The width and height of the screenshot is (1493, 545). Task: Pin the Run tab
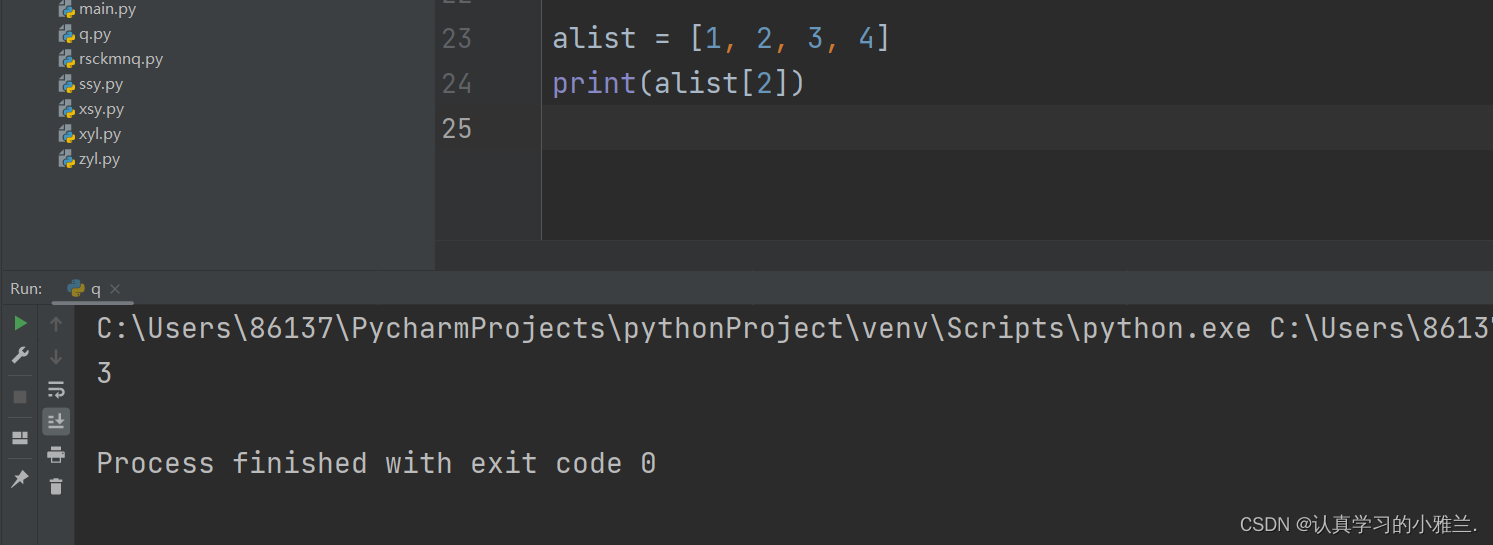(20, 479)
